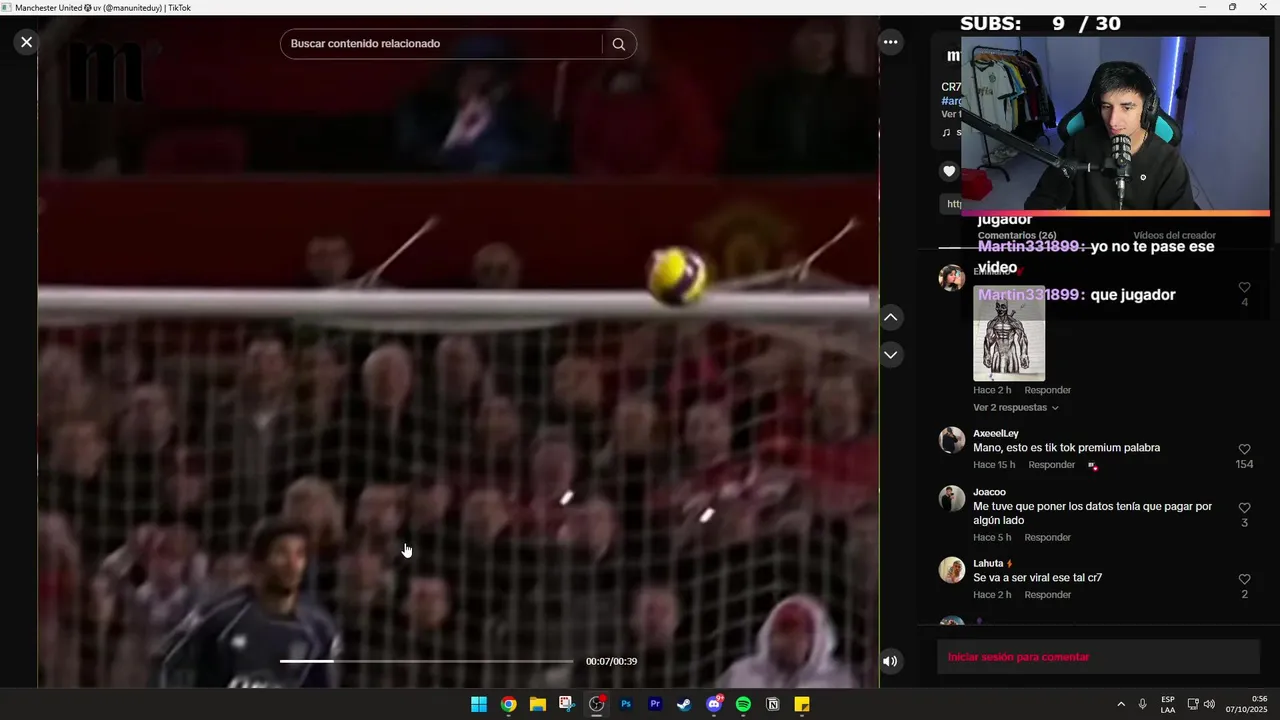Close the TikTok video viewer
Viewport: 1280px width, 720px height.
point(26,42)
